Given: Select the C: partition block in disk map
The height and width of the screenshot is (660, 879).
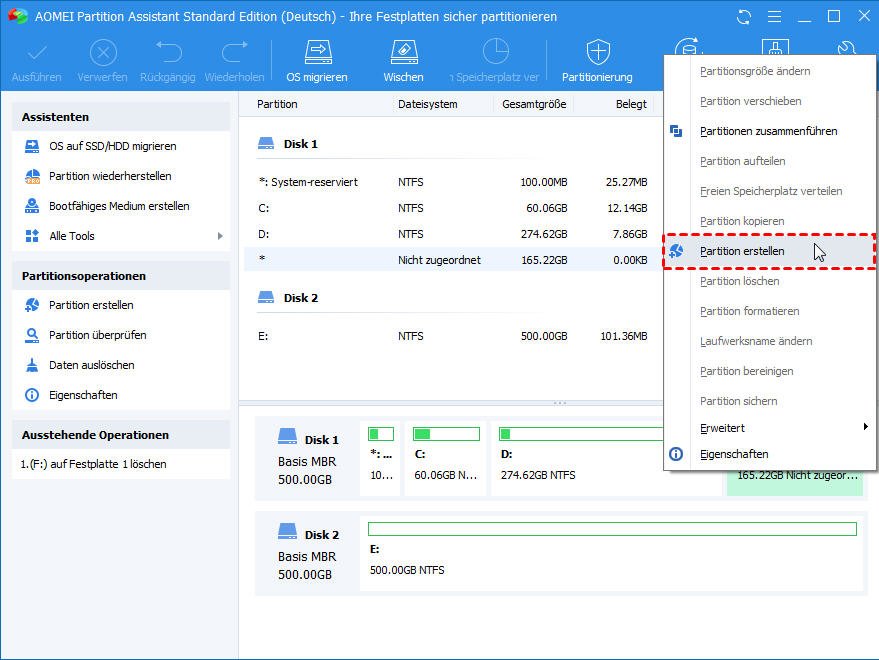Looking at the screenshot, I should [446, 457].
